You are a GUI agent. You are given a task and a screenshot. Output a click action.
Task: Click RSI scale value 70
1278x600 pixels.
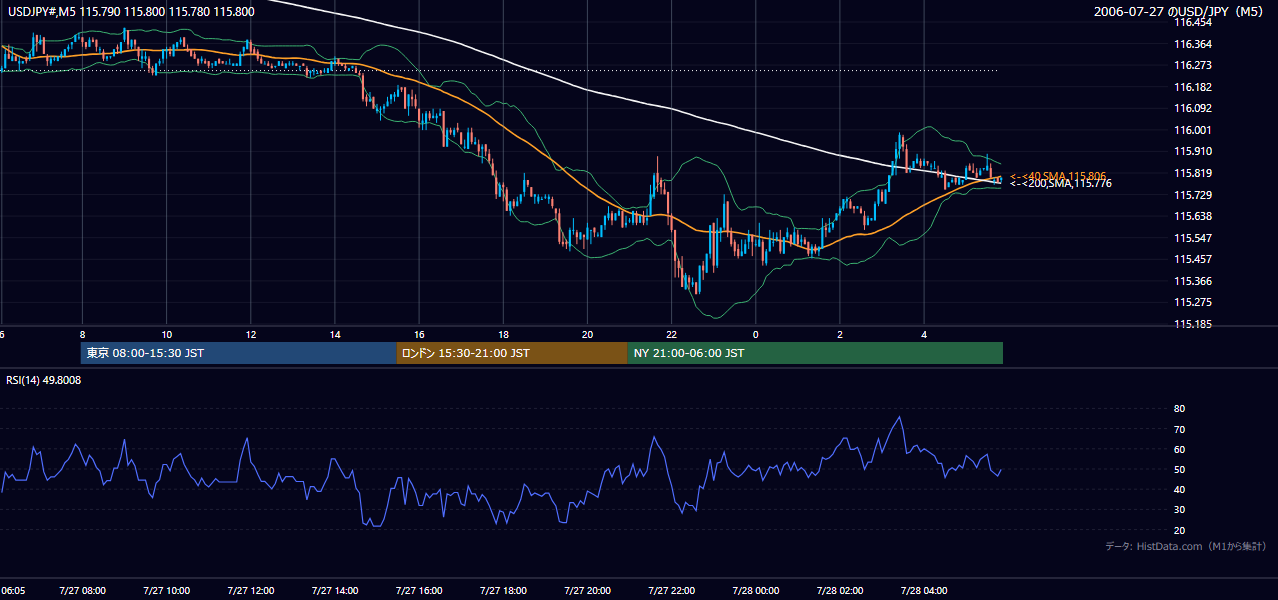1180,429
